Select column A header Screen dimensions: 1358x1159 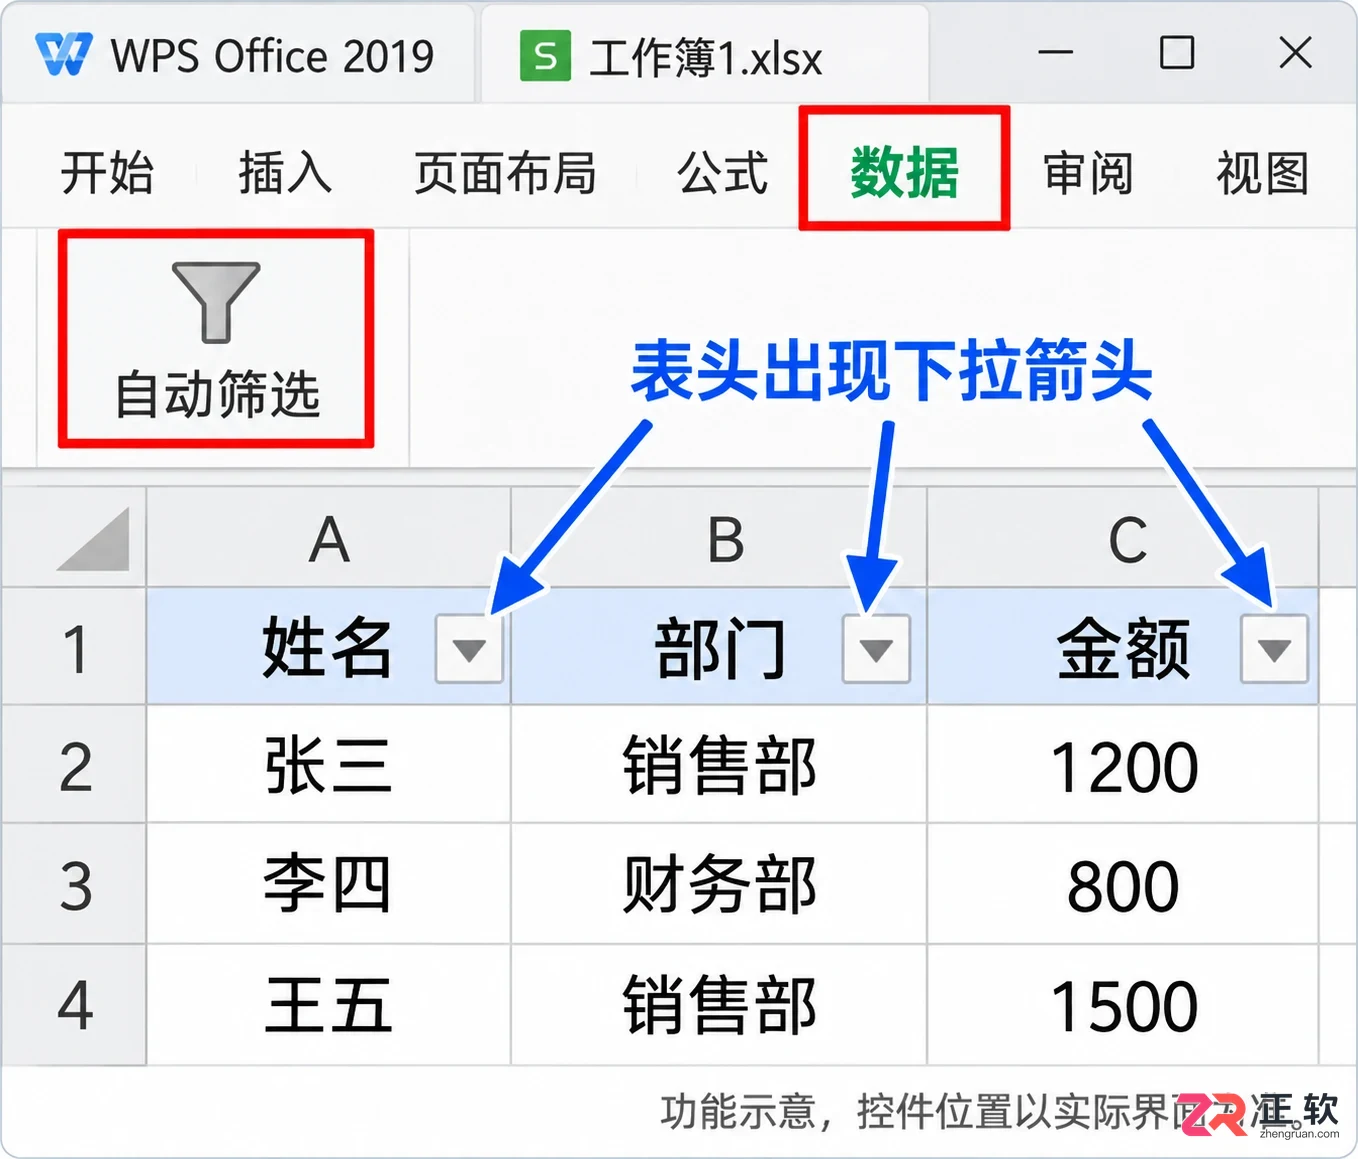[329, 539]
